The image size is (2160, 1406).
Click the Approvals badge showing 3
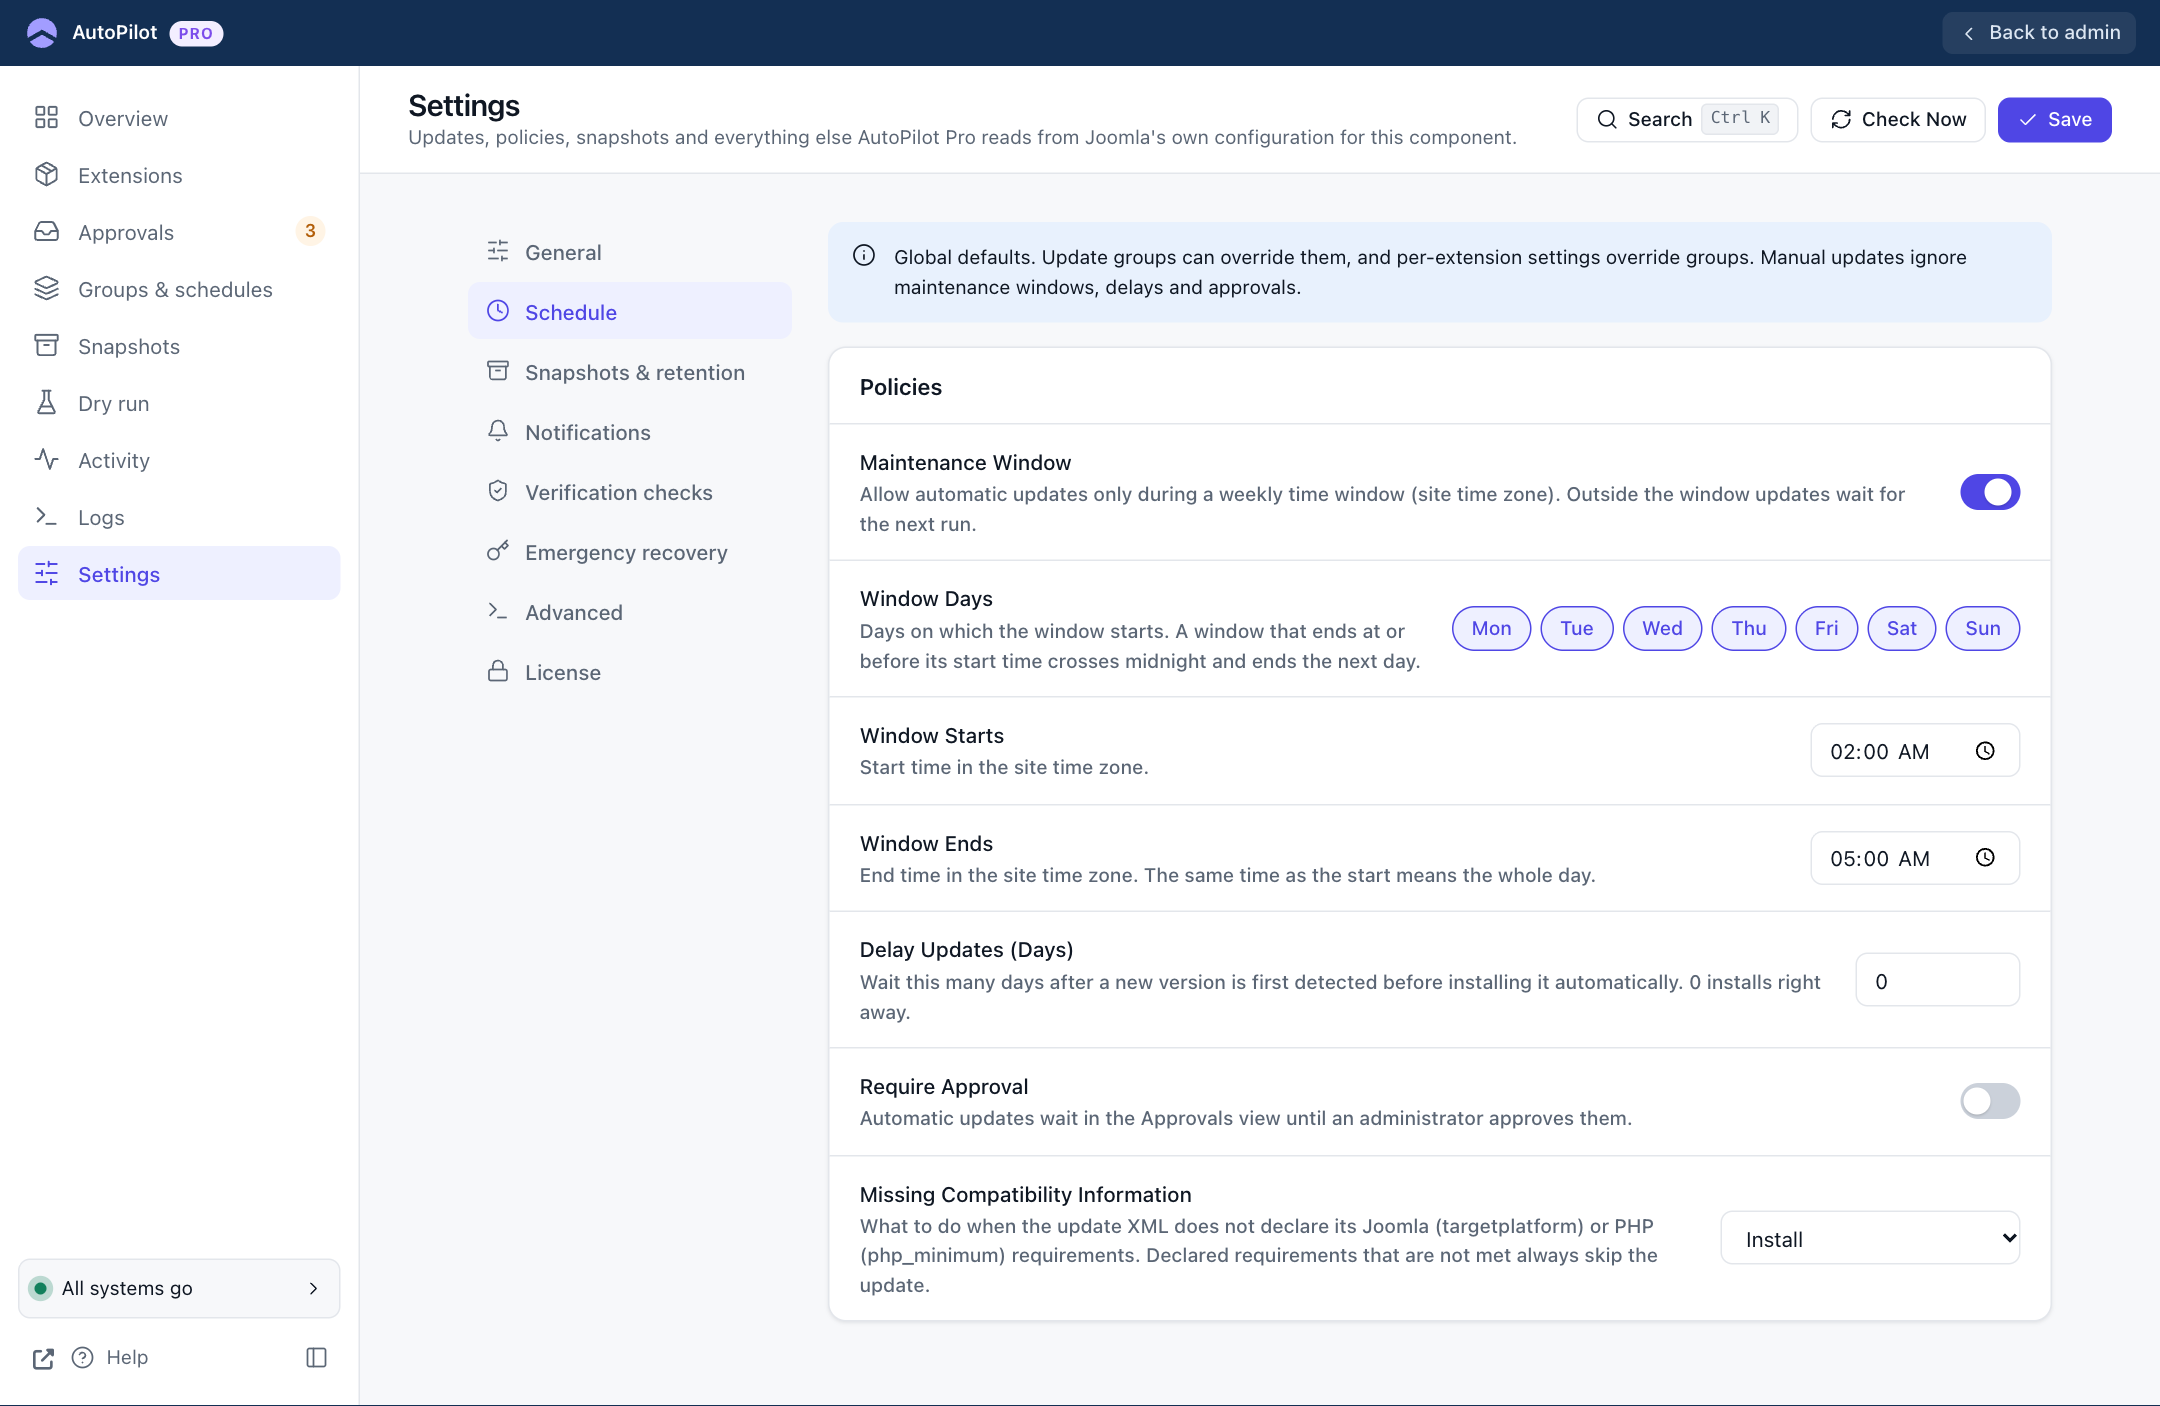(310, 231)
